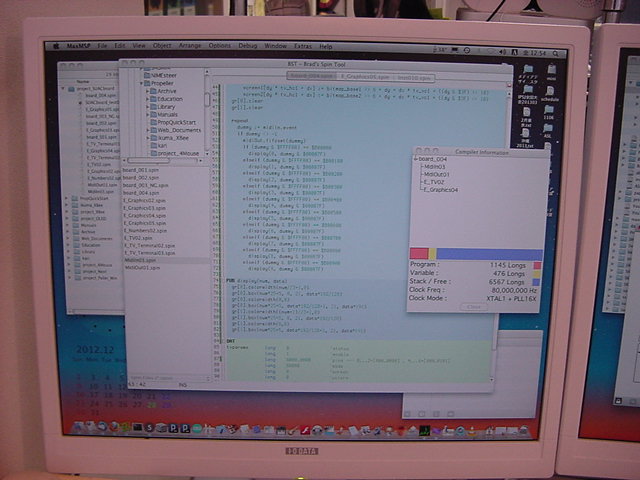Open the Debug menu
Image resolution: width=640 pixels, height=480 pixels.
pos(248,46)
